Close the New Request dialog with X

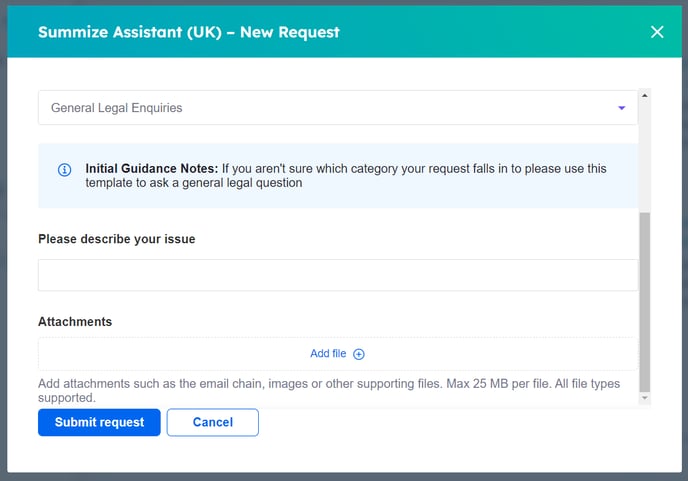657,32
